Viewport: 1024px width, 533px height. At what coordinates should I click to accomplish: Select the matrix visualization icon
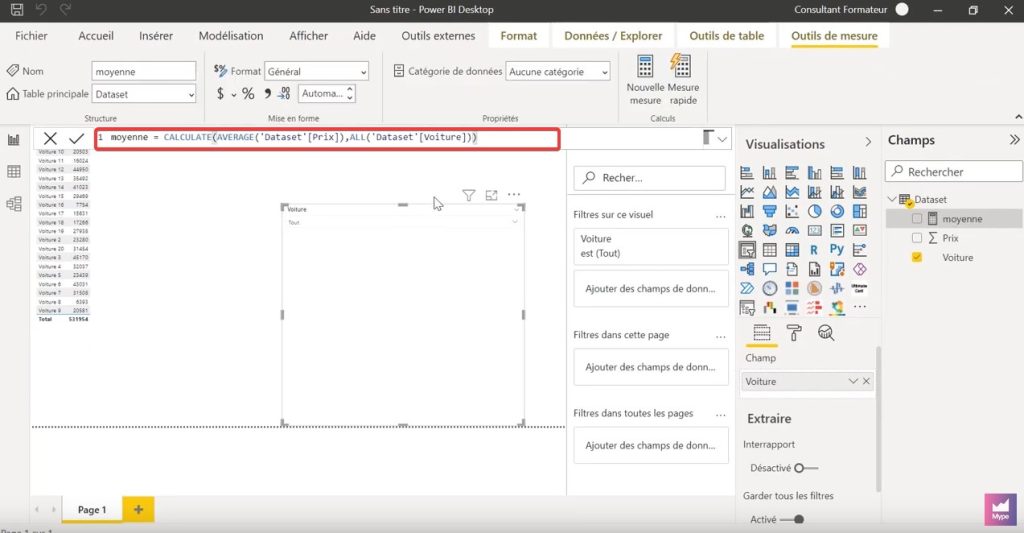pos(792,250)
